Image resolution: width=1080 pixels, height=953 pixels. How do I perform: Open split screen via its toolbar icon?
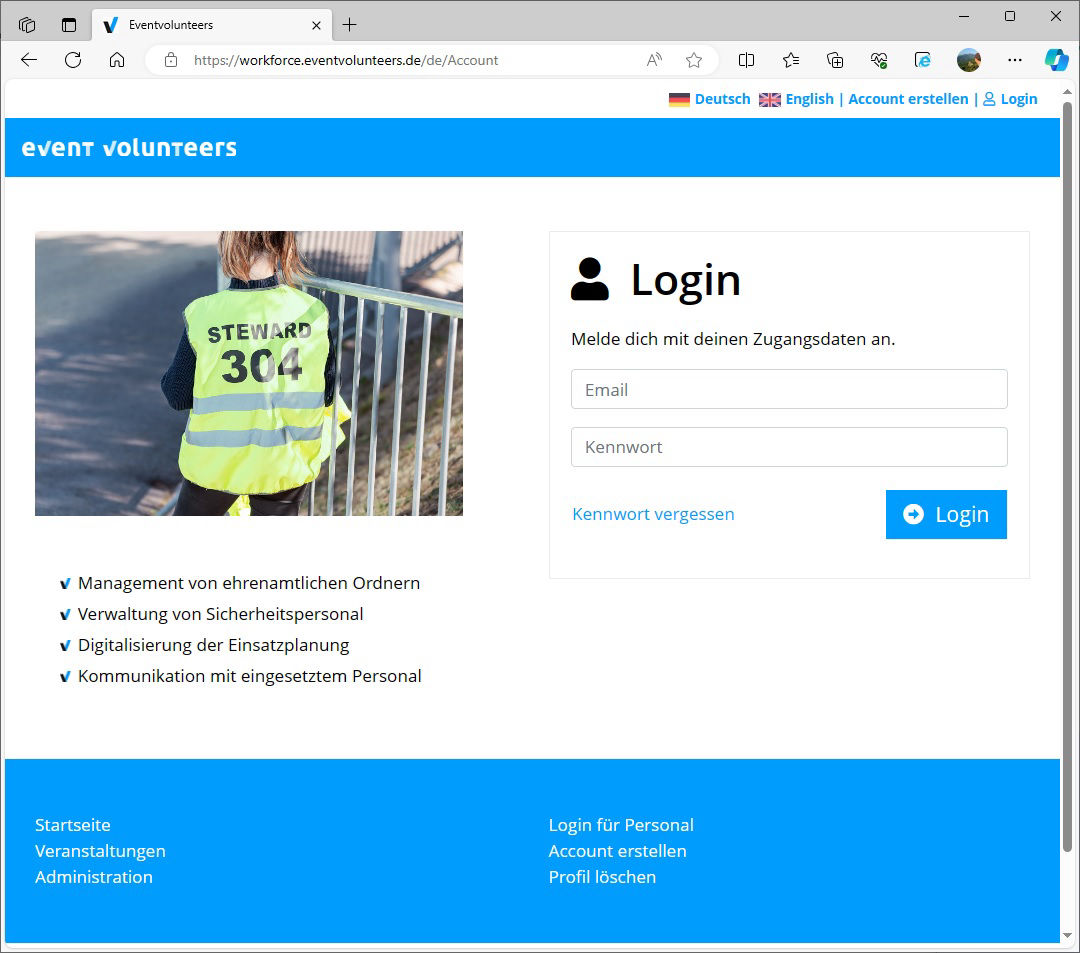coord(746,60)
